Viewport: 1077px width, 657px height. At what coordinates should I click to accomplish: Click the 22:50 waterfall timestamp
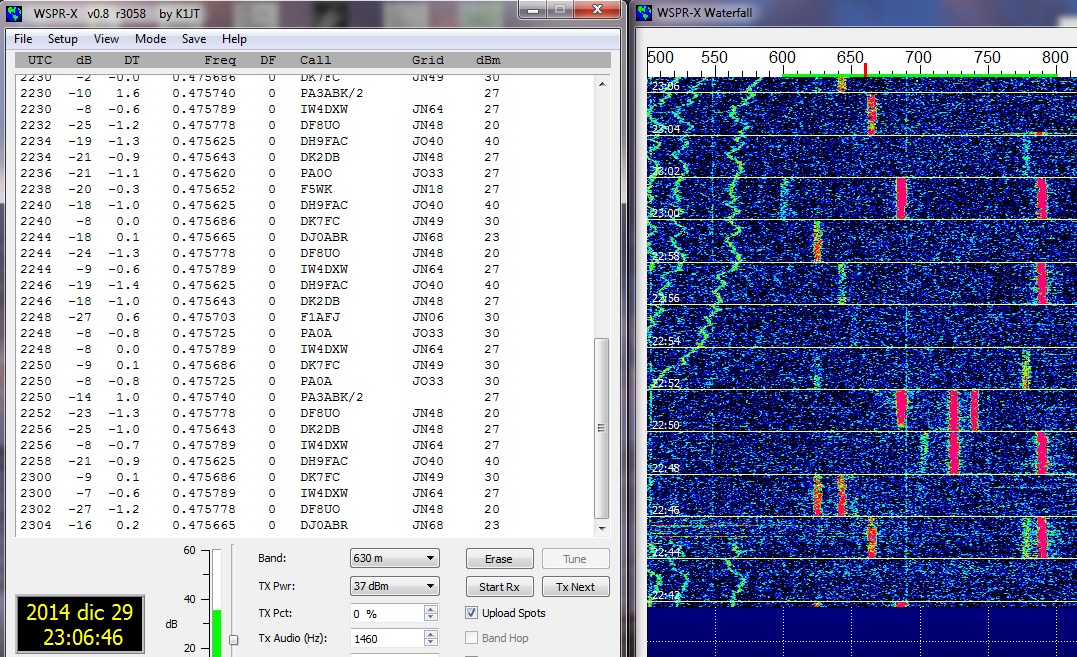[666, 425]
